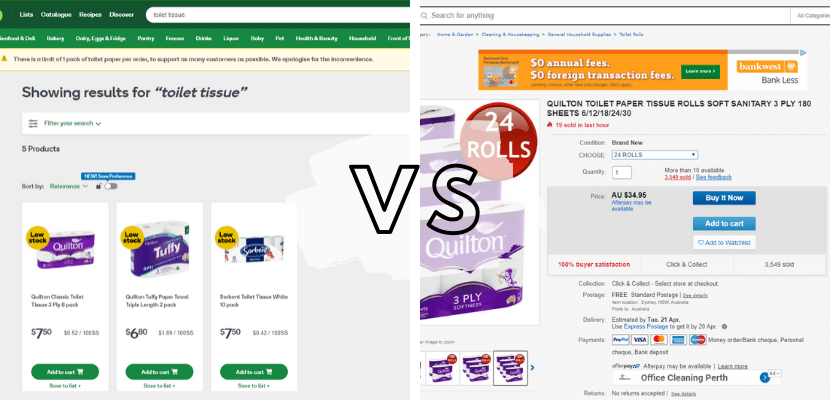Image resolution: width=830 pixels, height=400 pixels.
Task: Click the VISA payment icon
Action: coord(639,340)
